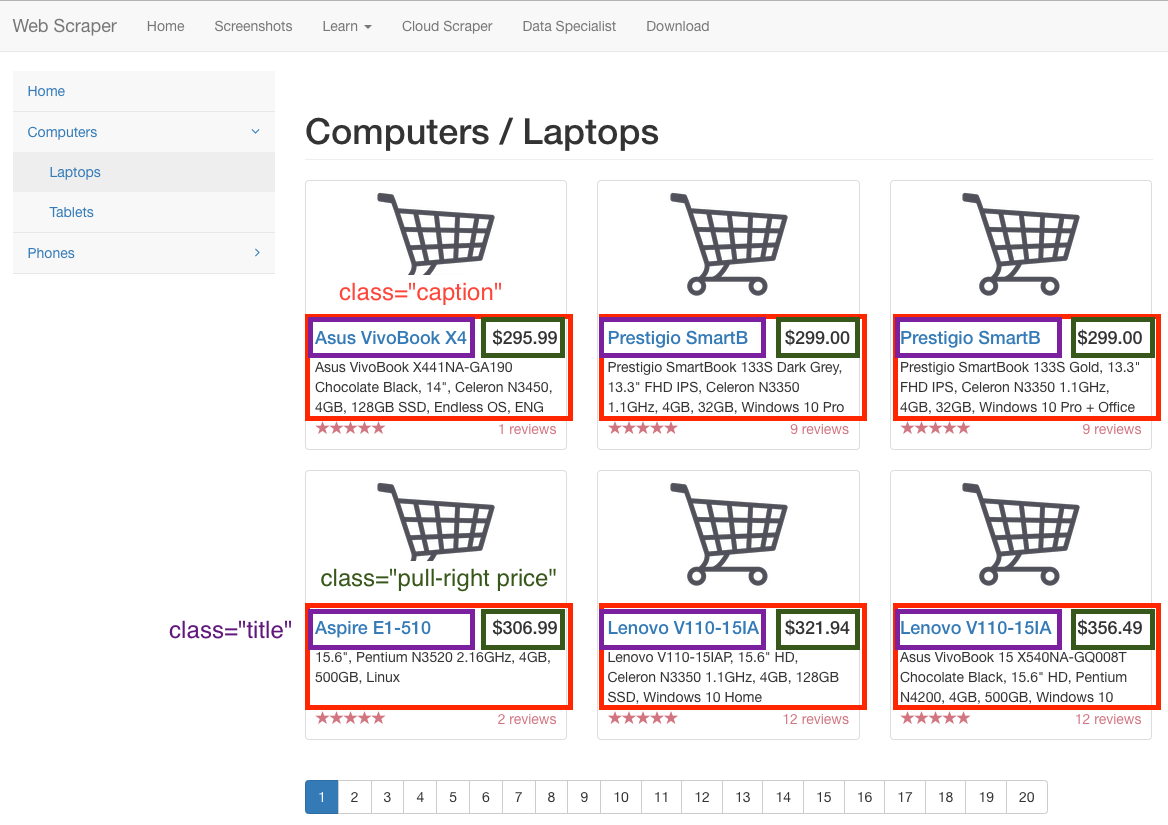
Task: Click cart image of $321.94 Lenovo V110-15IA
Action: [x=729, y=535]
